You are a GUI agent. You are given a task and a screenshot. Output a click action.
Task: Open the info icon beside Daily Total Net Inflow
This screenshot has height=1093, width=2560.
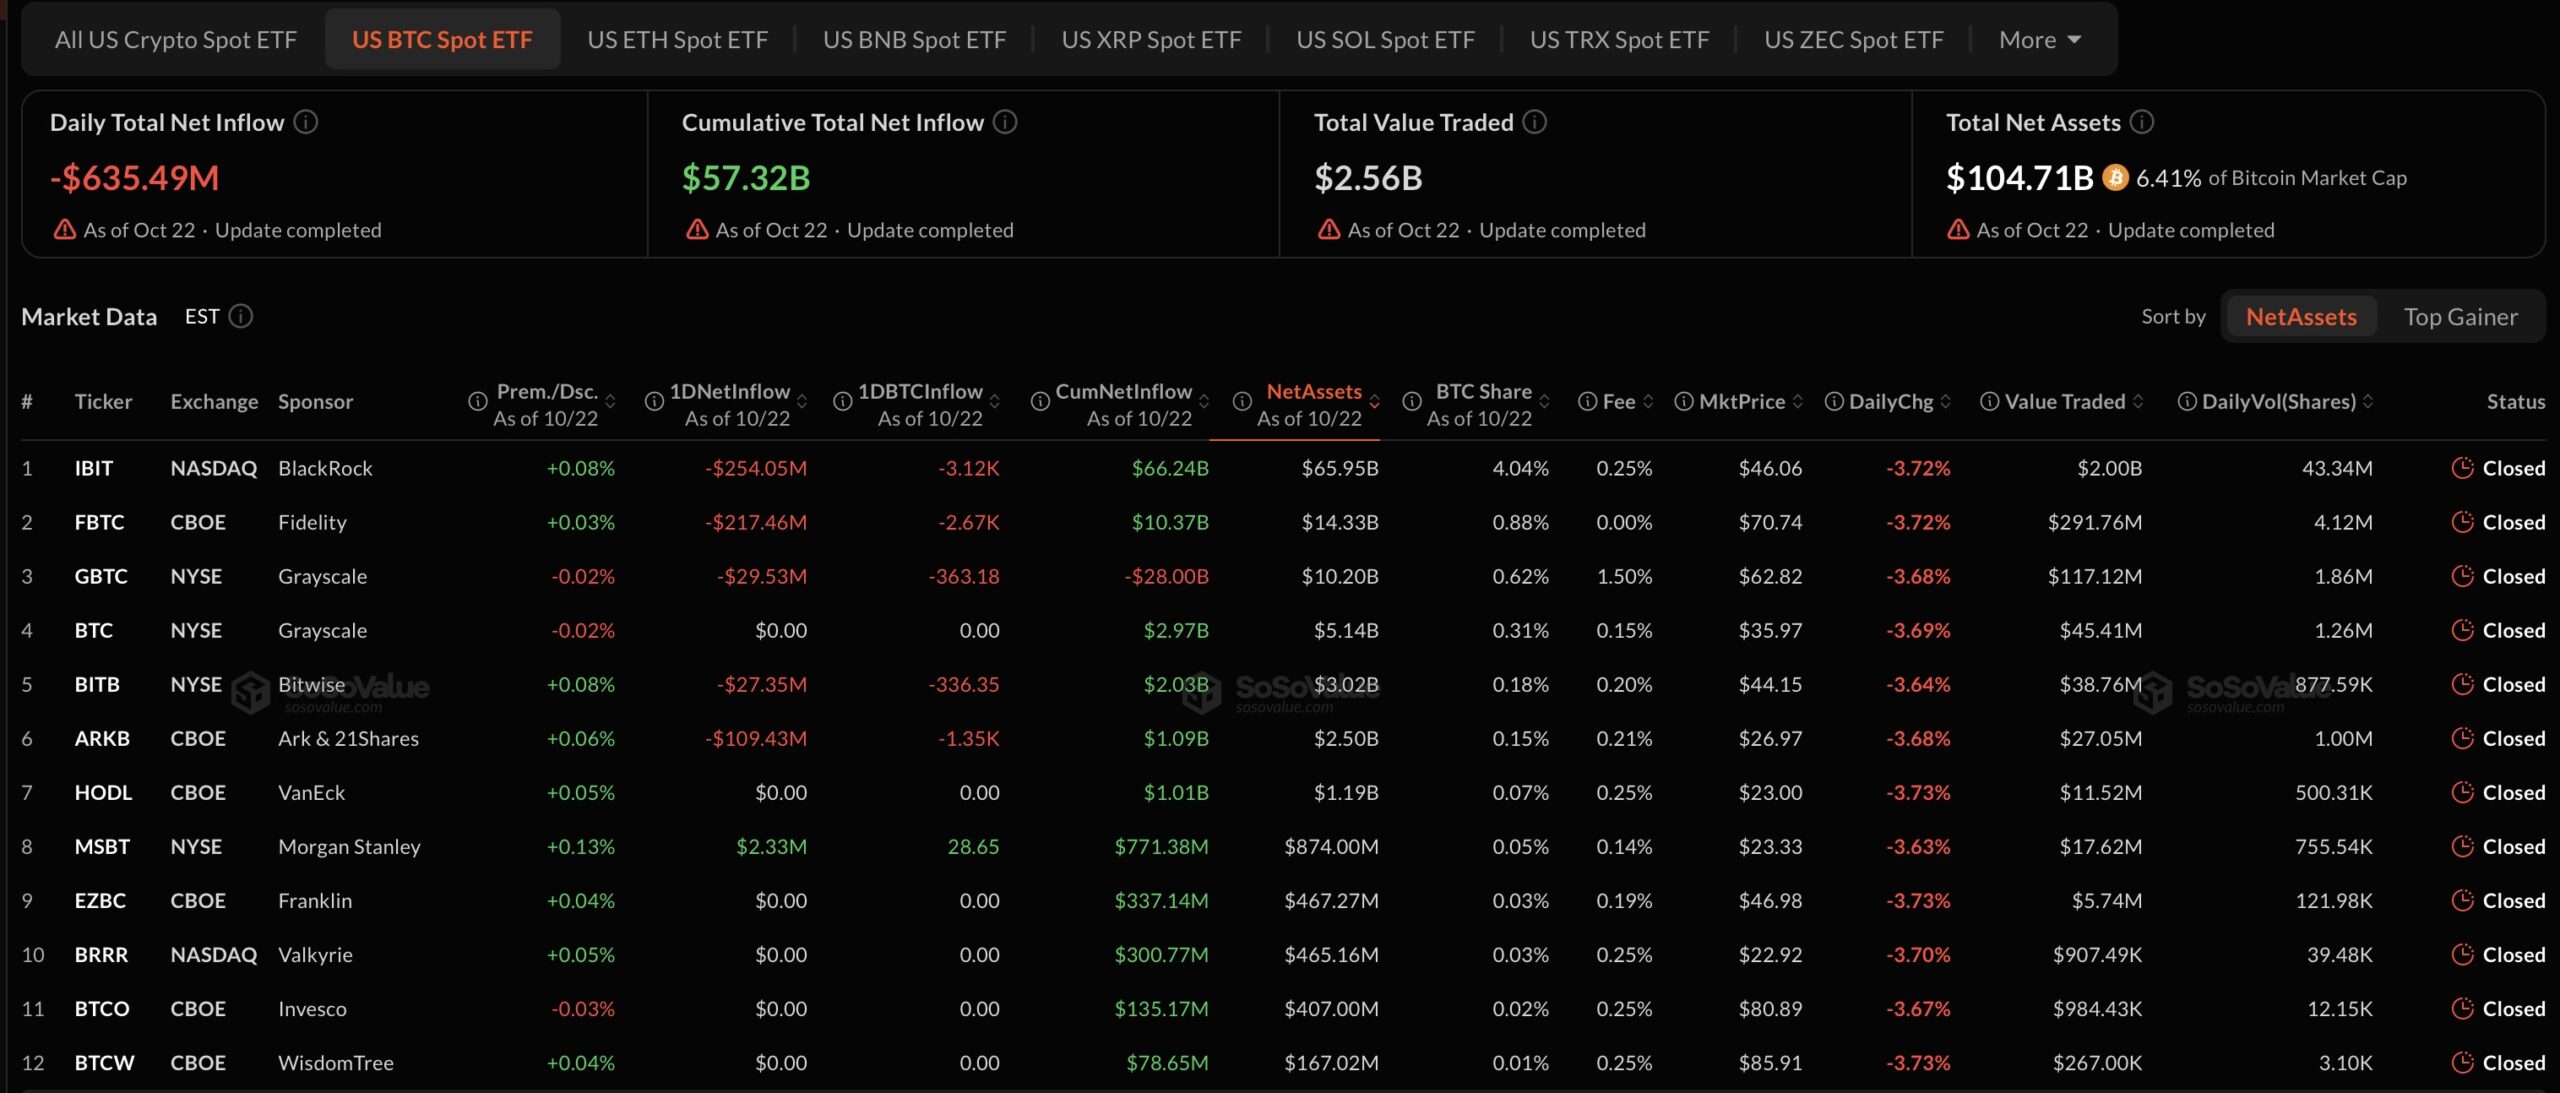click(306, 122)
